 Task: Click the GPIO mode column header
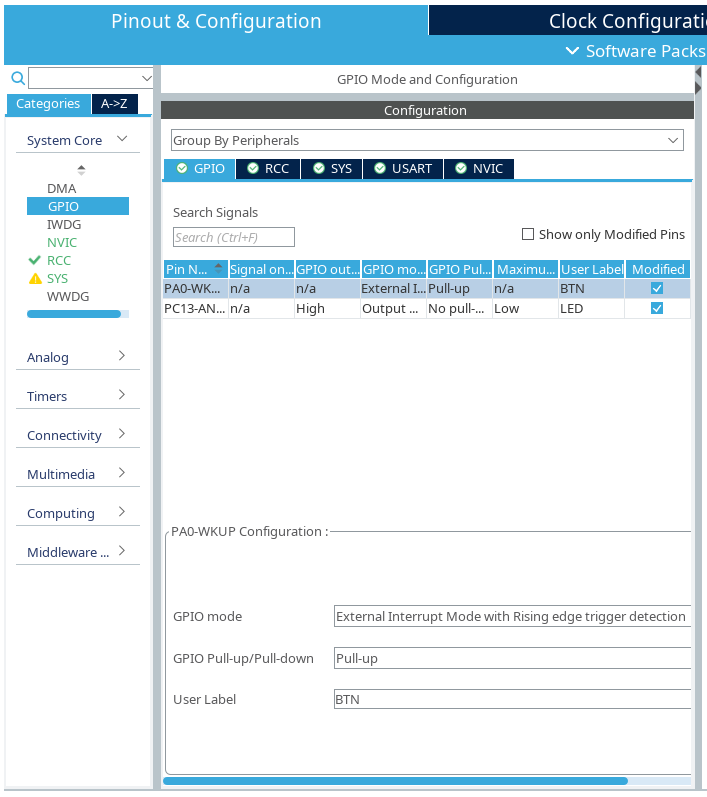(394, 269)
